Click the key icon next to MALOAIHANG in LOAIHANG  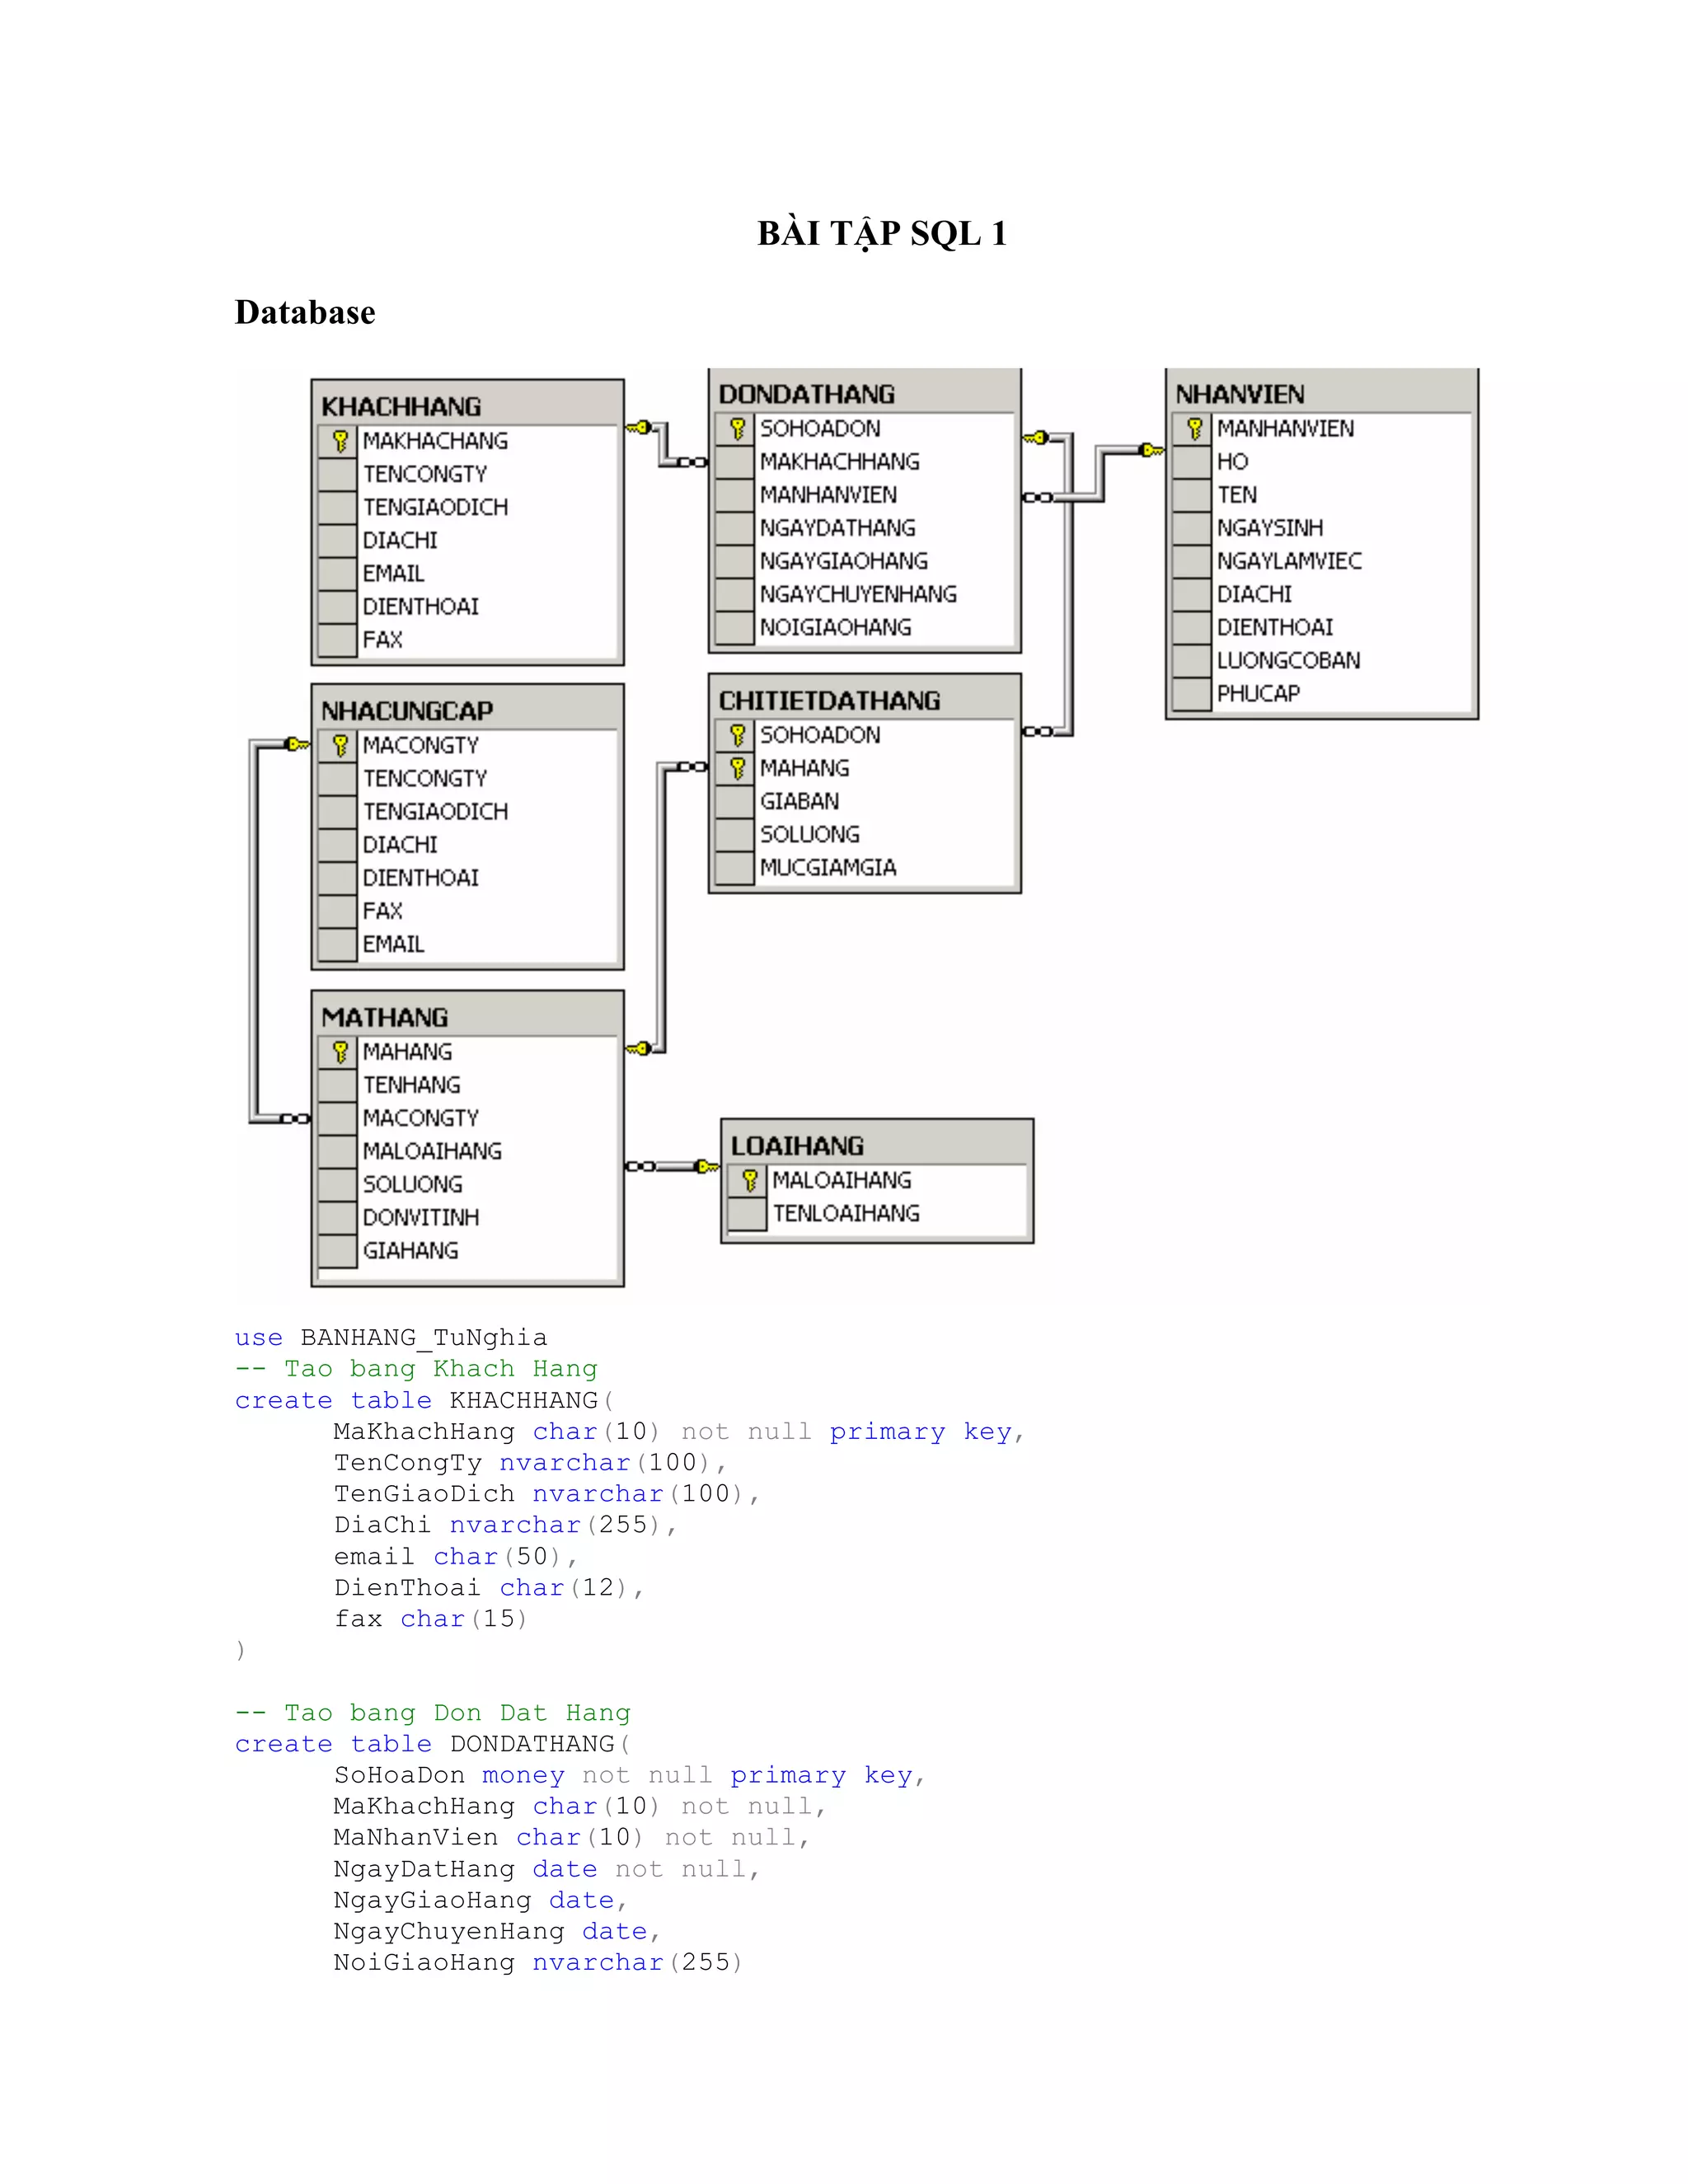point(749,1181)
